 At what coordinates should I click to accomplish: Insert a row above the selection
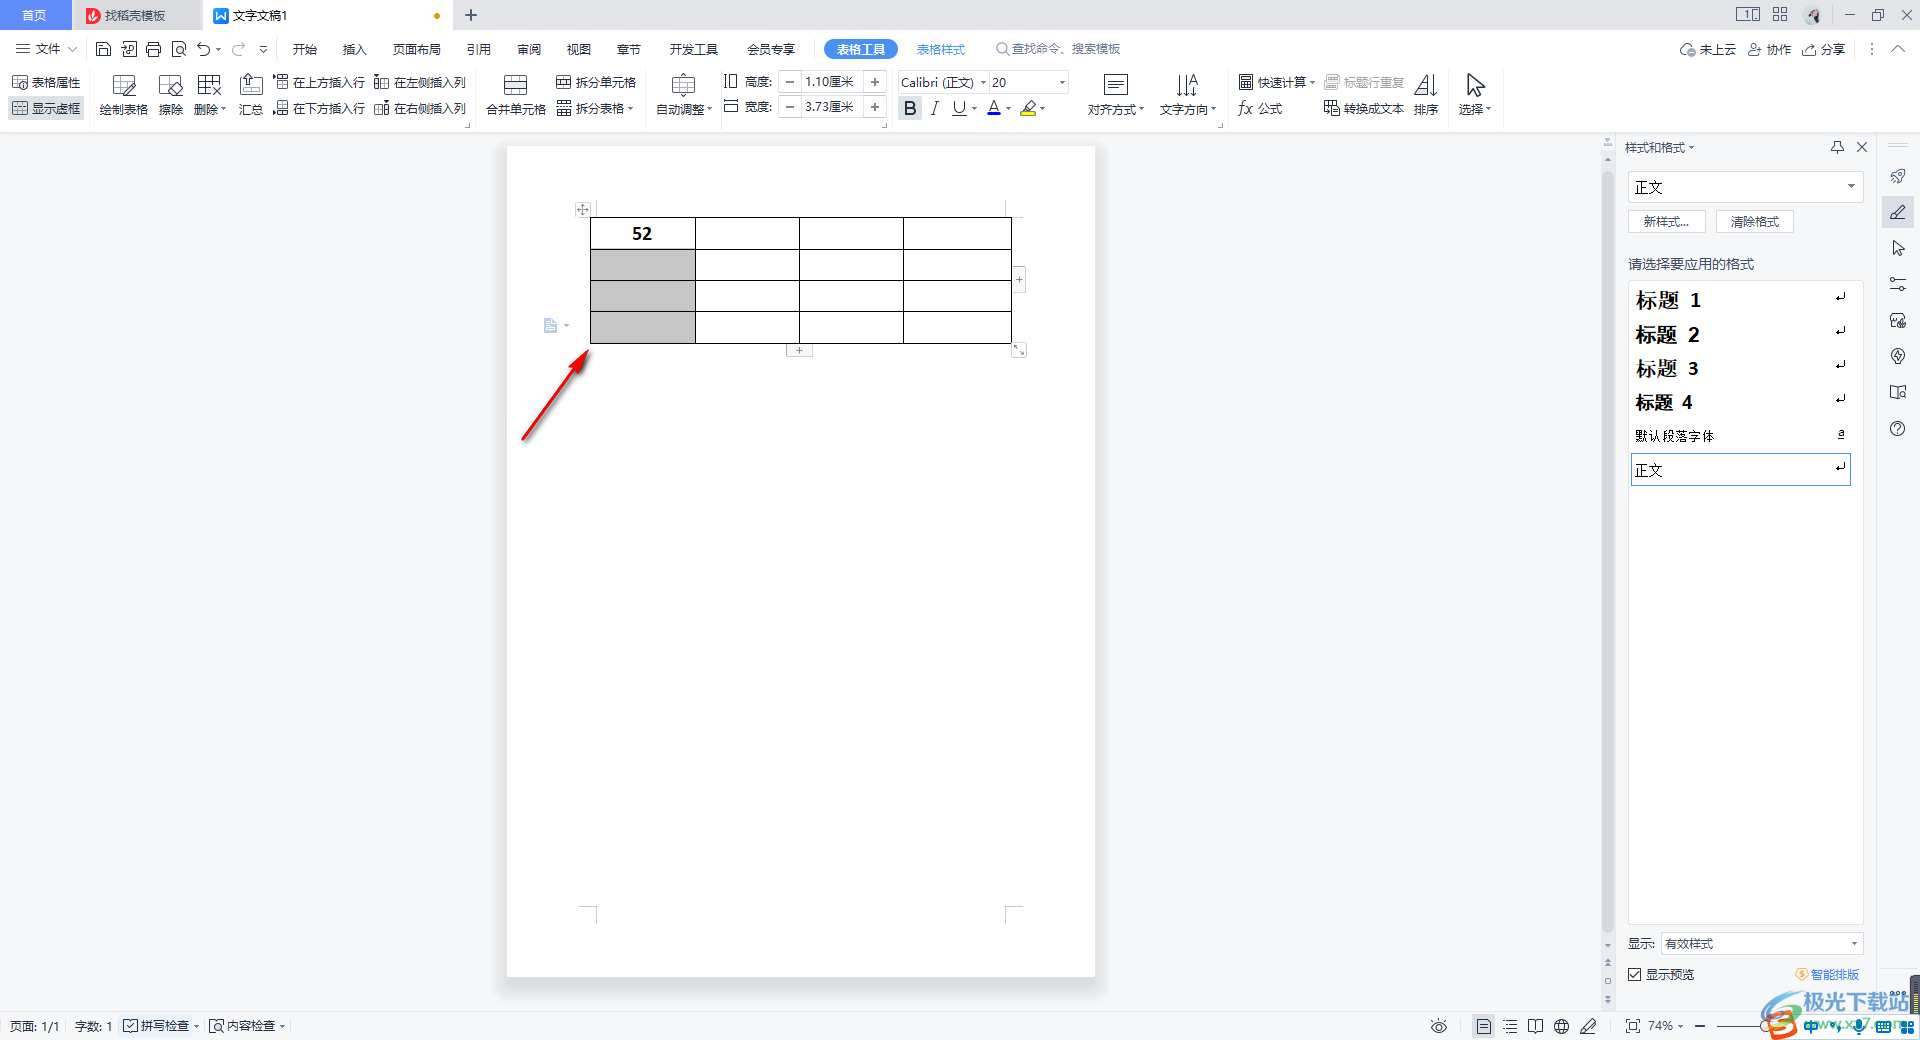click(319, 82)
